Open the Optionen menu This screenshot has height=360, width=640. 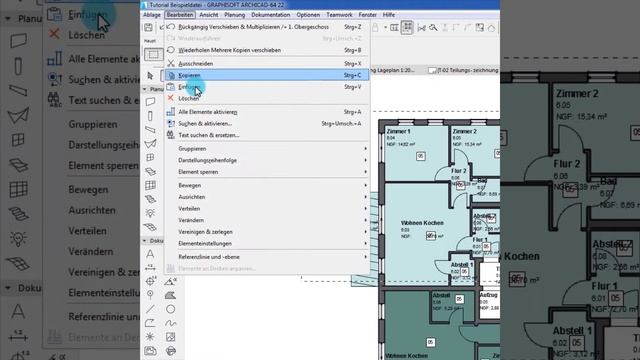[308, 15]
